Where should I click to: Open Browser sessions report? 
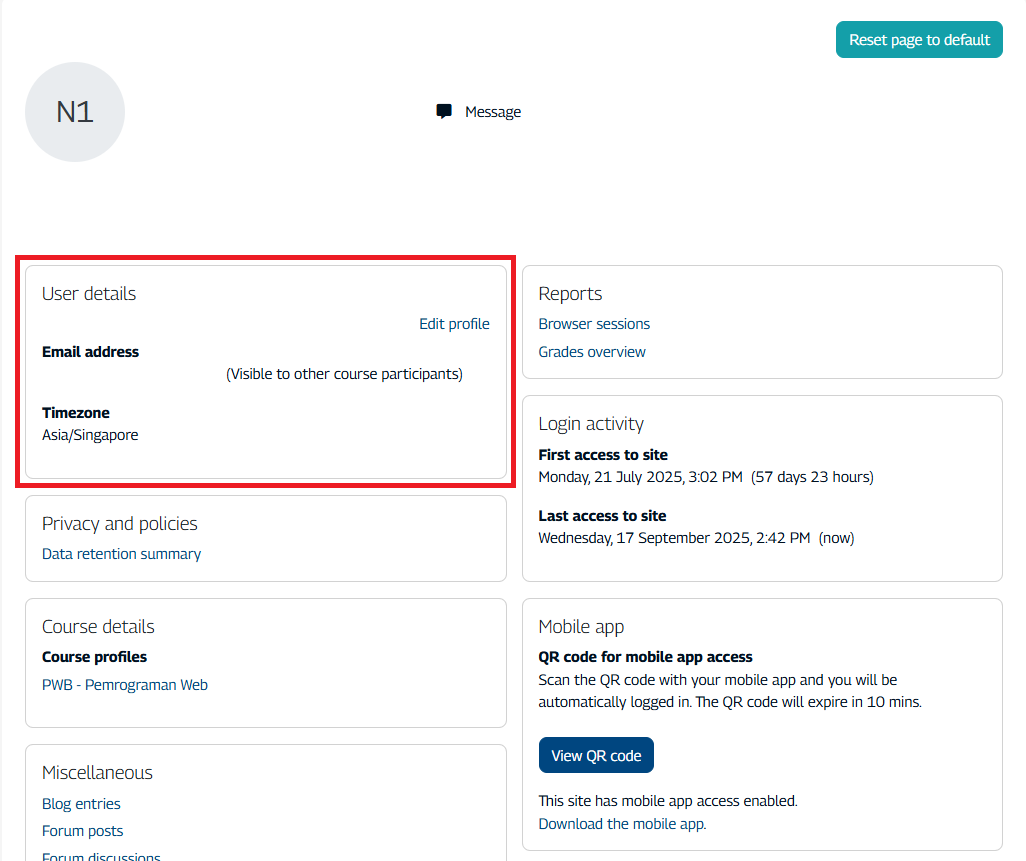(594, 324)
